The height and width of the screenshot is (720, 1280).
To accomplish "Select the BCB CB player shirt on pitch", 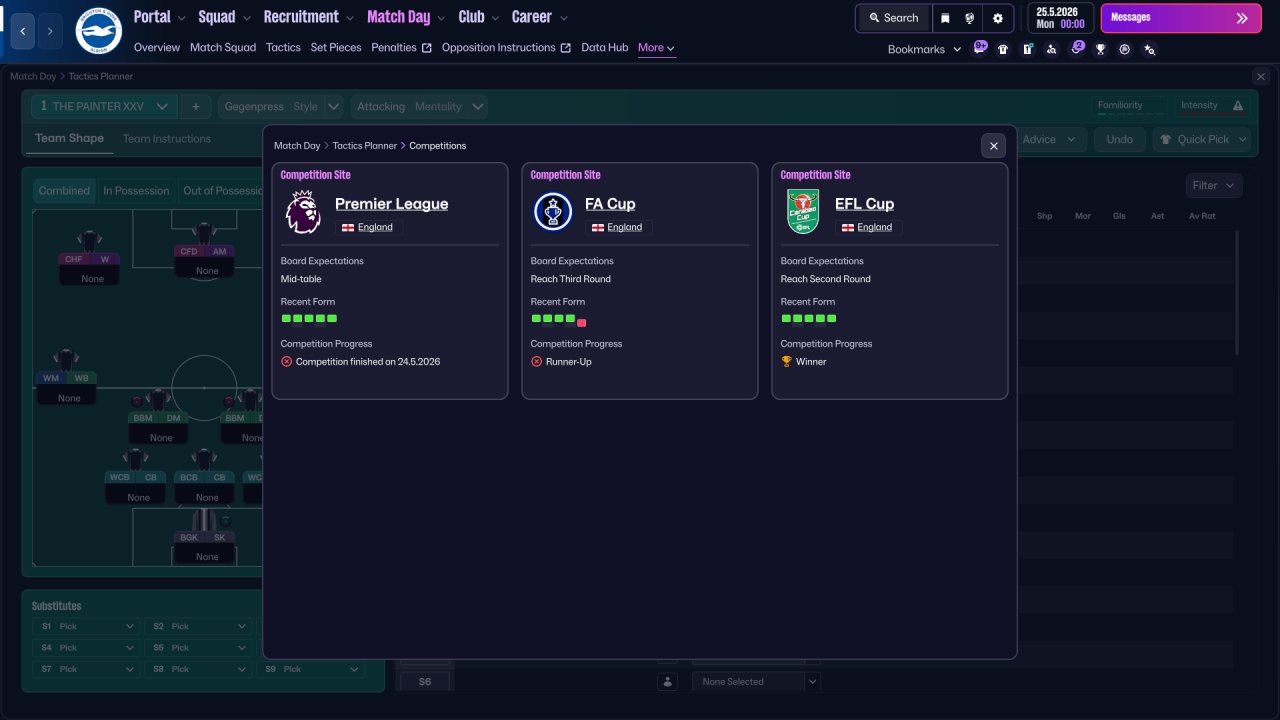I will [204, 460].
